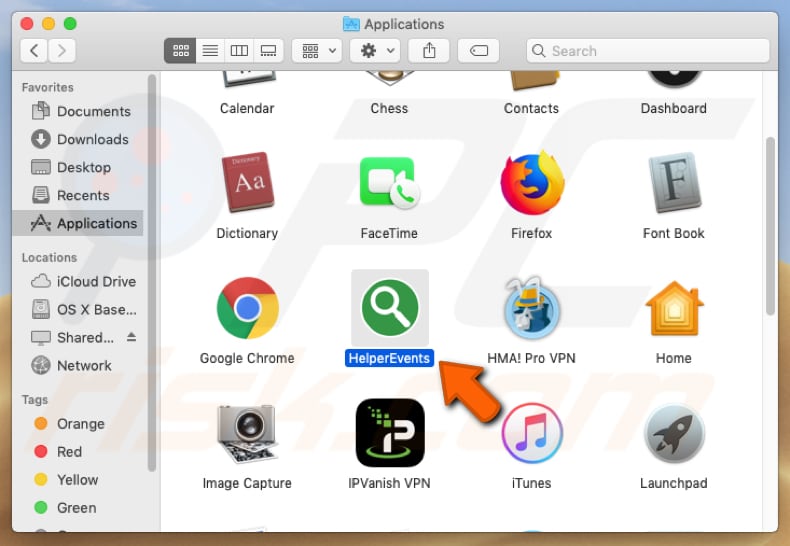The height and width of the screenshot is (546, 790).
Task: Click the file list vertical scrollbar
Action: point(770,226)
